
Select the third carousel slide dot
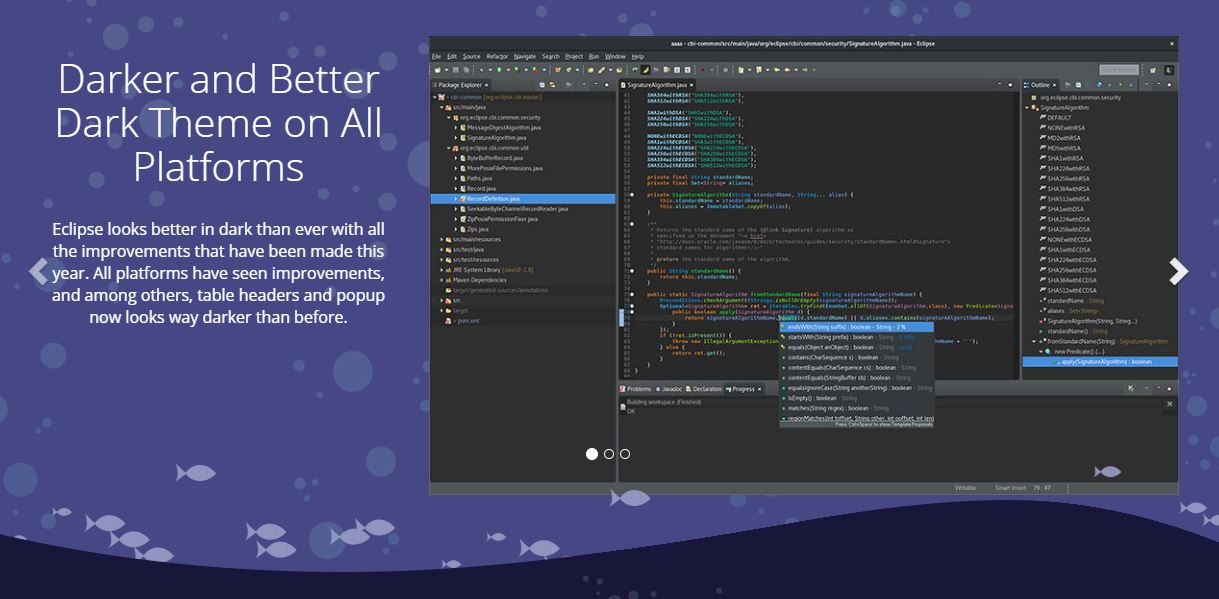(x=625, y=454)
